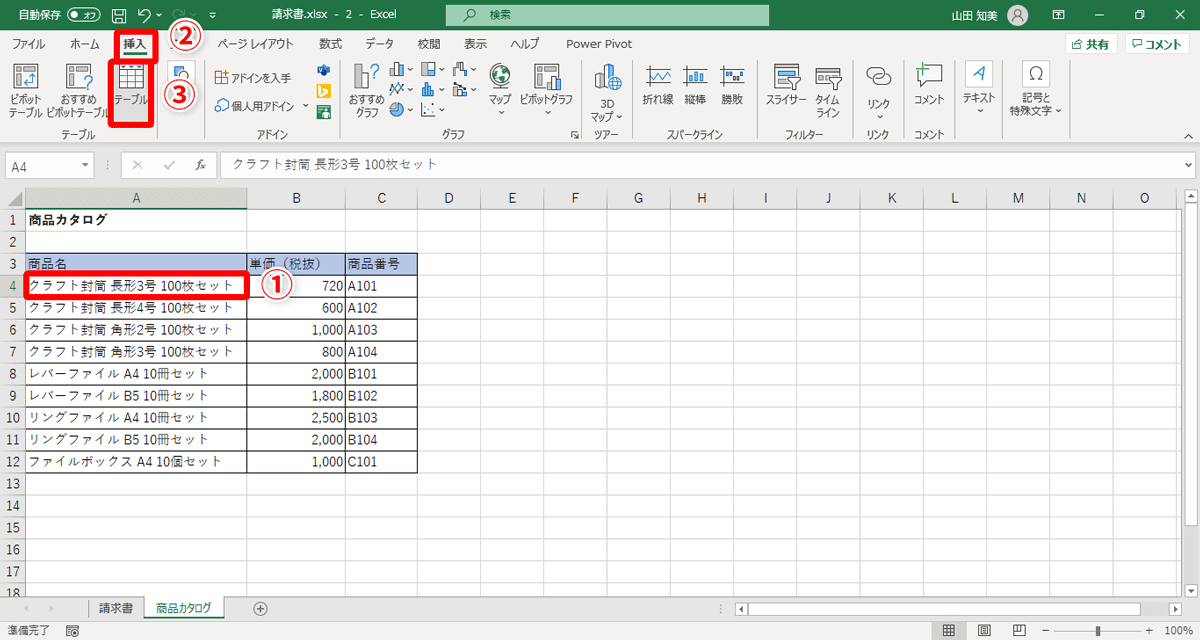Image resolution: width=1200 pixels, height=640 pixels.
Task: Switch to Normal view in status bar
Action: click(x=949, y=631)
